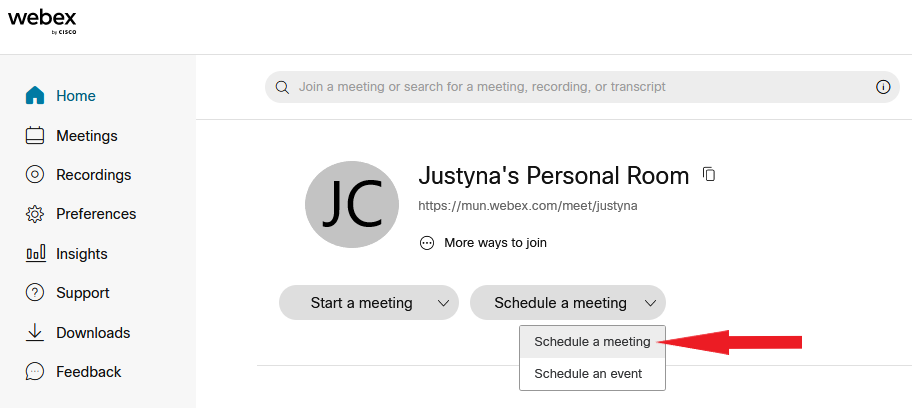The image size is (912, 408).
Task: Click the Downloads arrow icon
Action: tap(35, 332)
